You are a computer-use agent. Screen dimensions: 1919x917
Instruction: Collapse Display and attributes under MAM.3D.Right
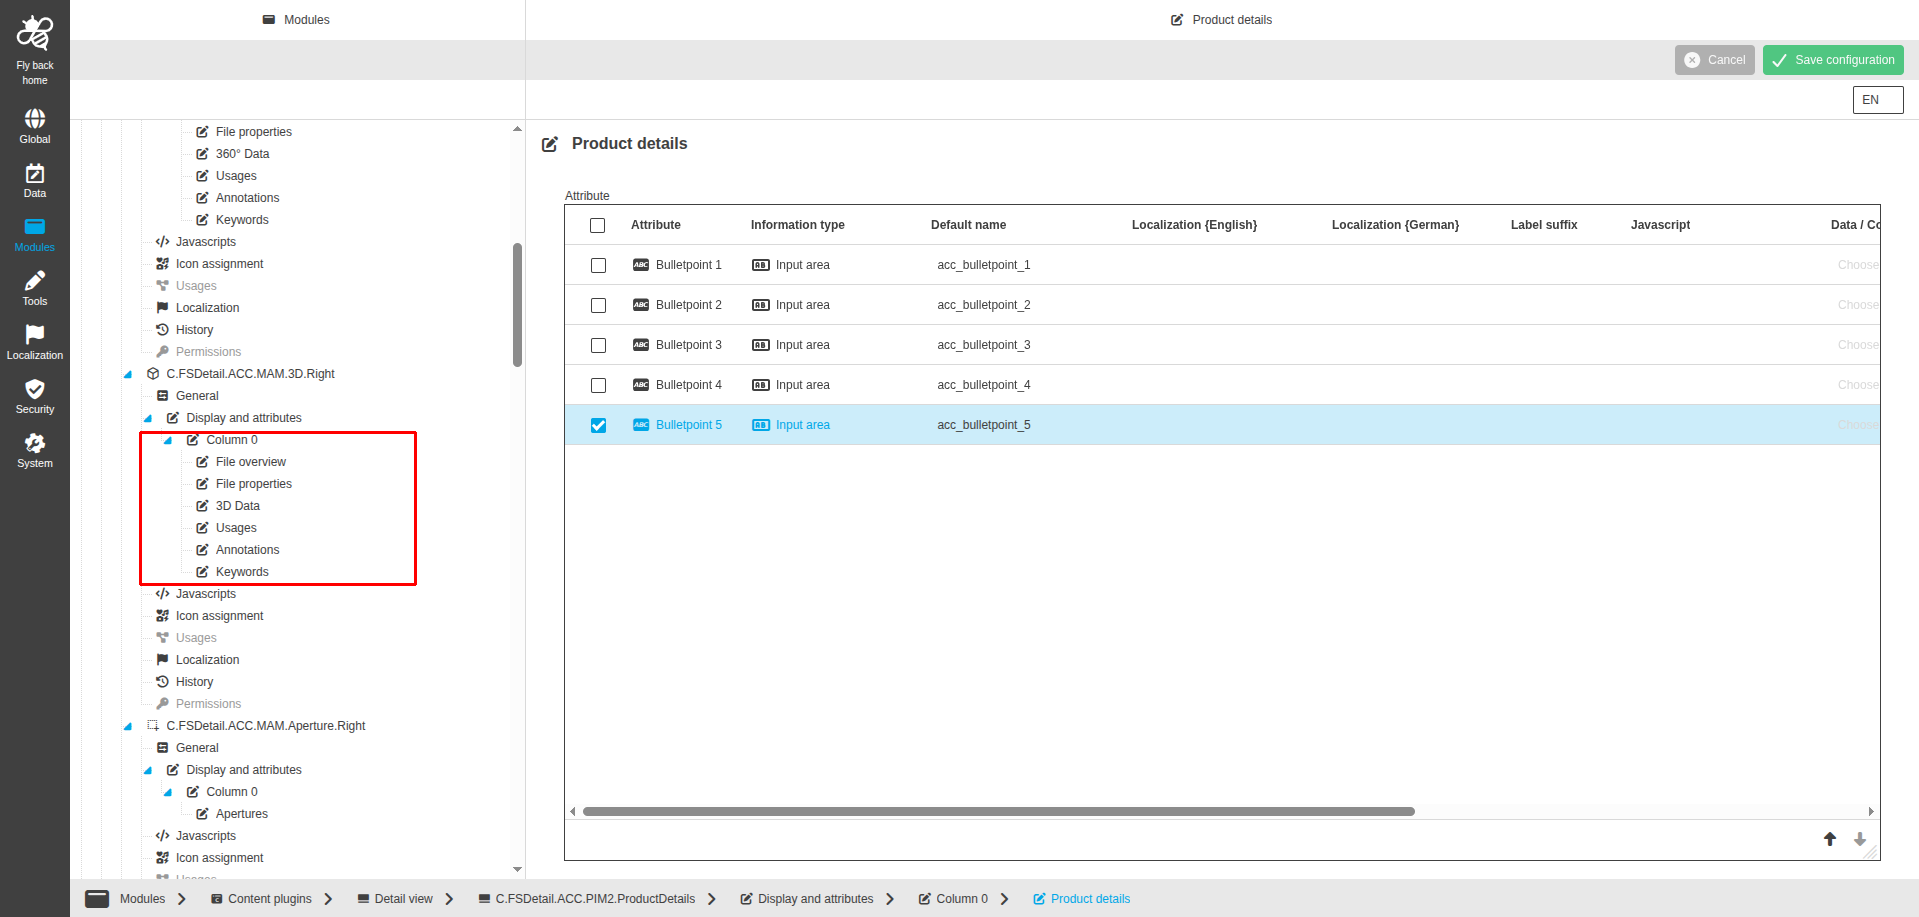pyautogui.click(x=148, y=419)
